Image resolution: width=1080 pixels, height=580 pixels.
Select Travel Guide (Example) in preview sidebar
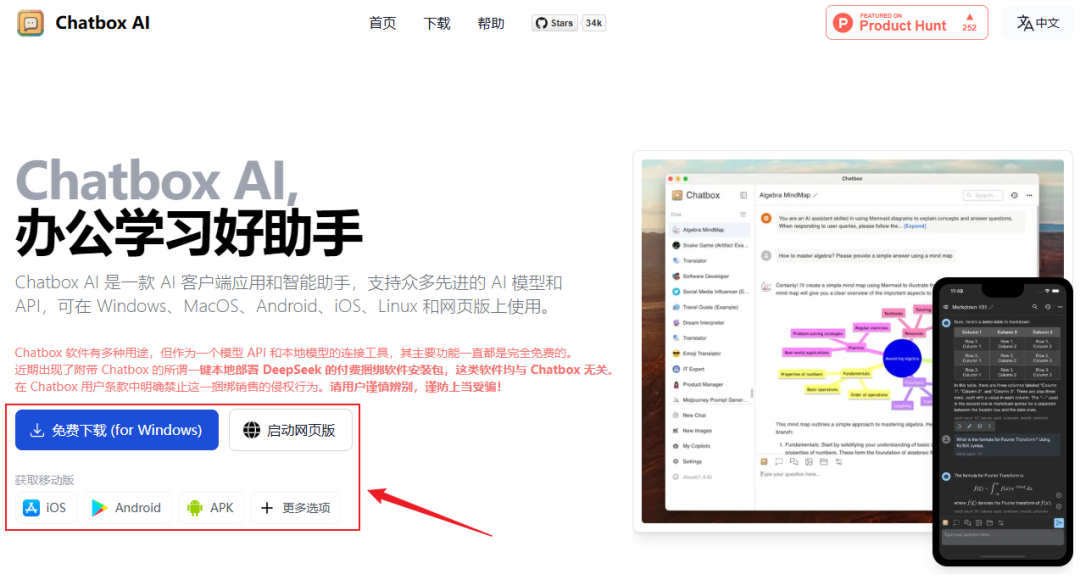tap(709, 307)
